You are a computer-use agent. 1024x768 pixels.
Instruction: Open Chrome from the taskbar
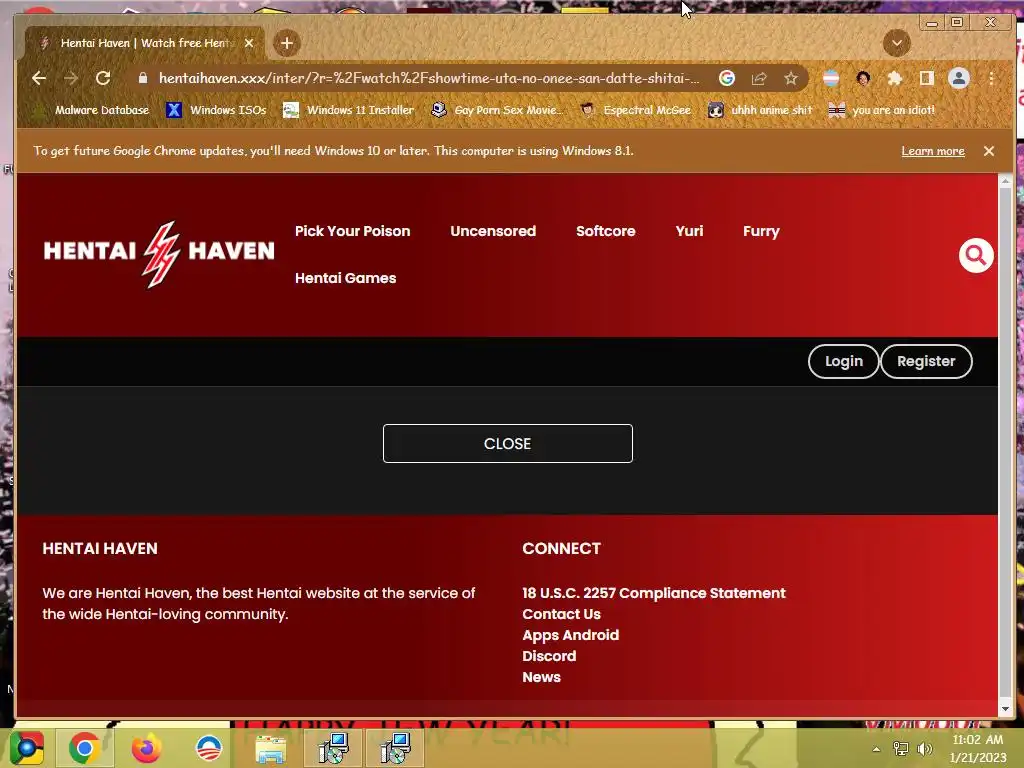pyautogui.click(x=84, y=748)
